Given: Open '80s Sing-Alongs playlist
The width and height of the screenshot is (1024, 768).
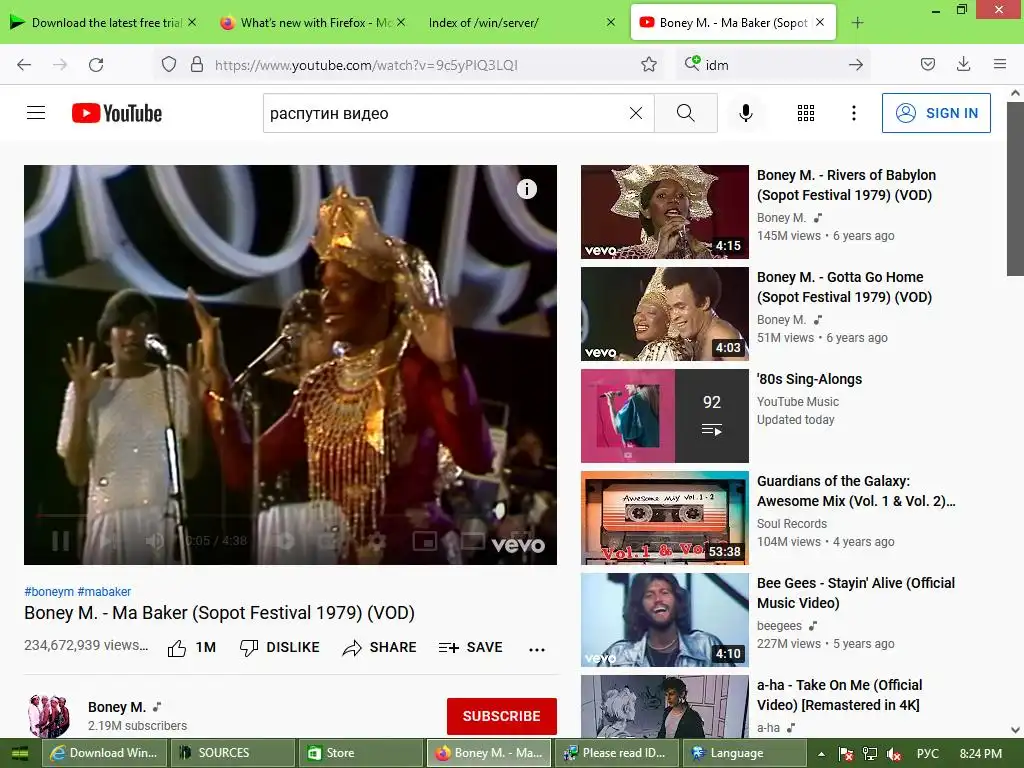Looking at the screenshot, I should pos(809,379).
